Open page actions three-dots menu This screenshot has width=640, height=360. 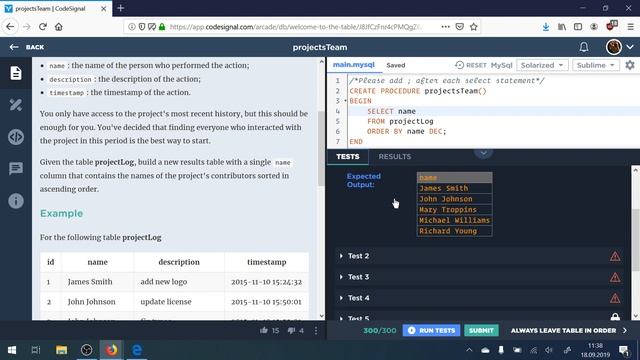point(445,27)
